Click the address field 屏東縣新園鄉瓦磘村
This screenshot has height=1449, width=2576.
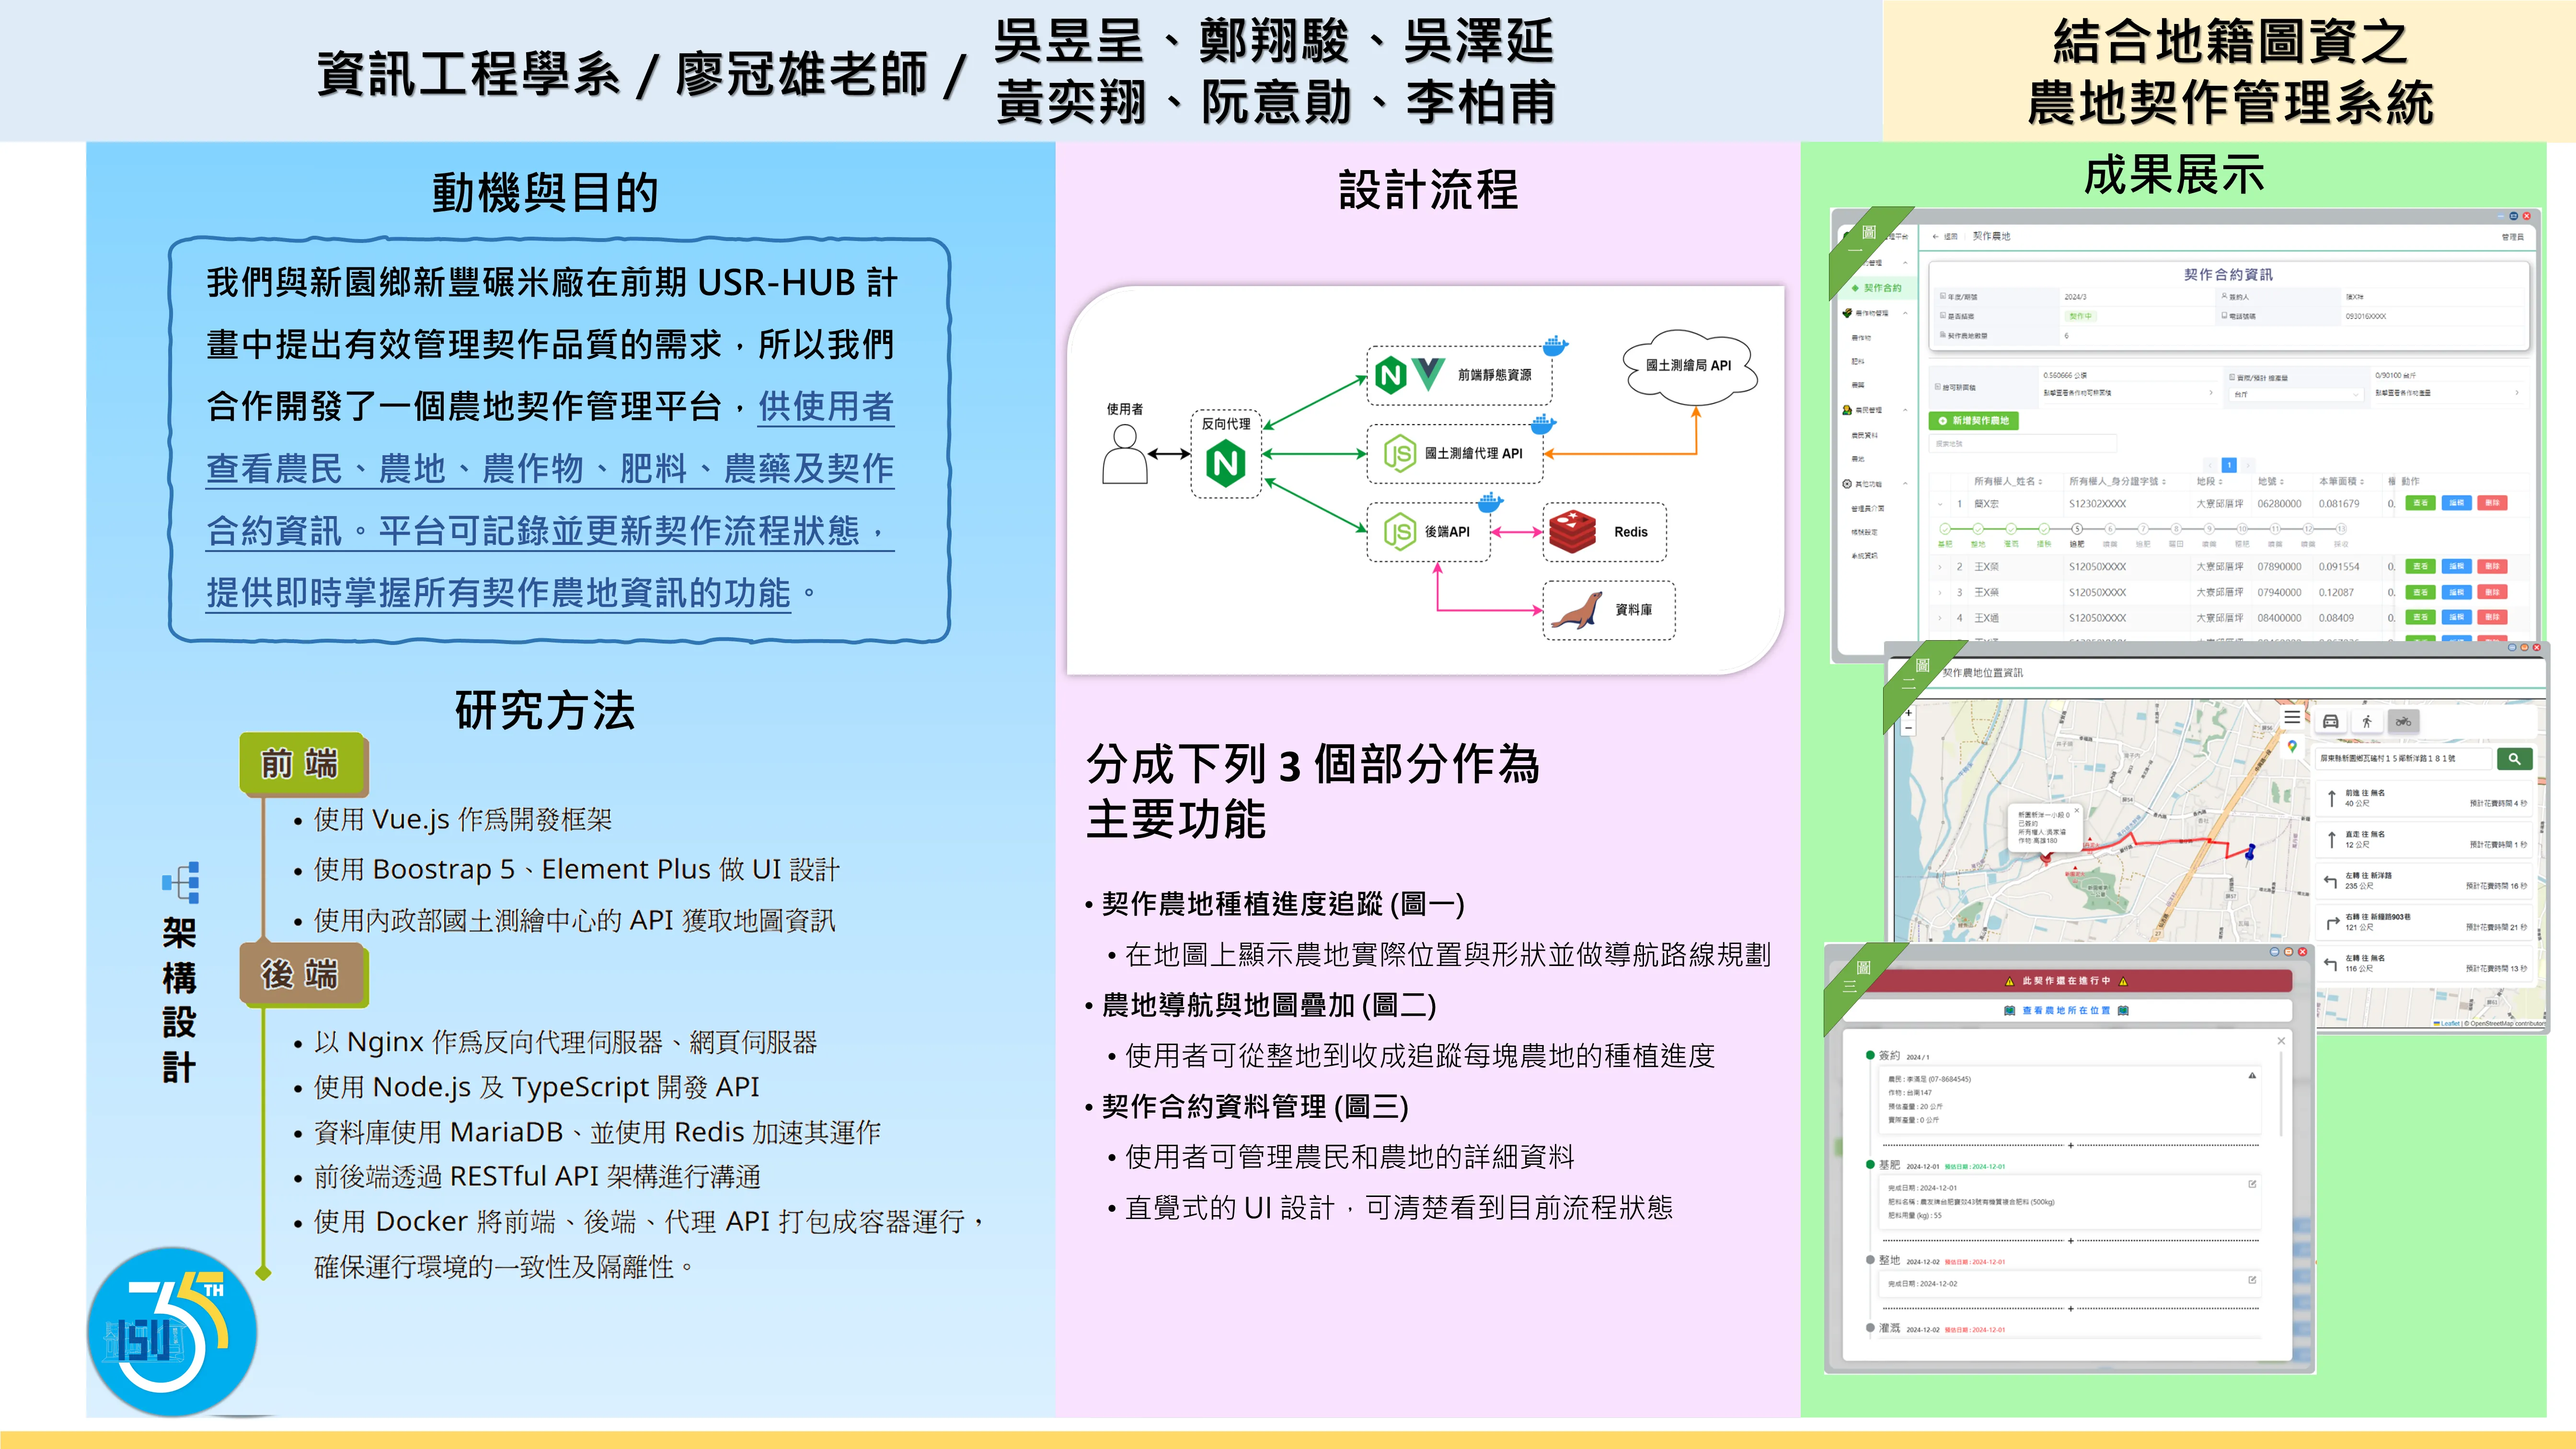click(2403, 759)
